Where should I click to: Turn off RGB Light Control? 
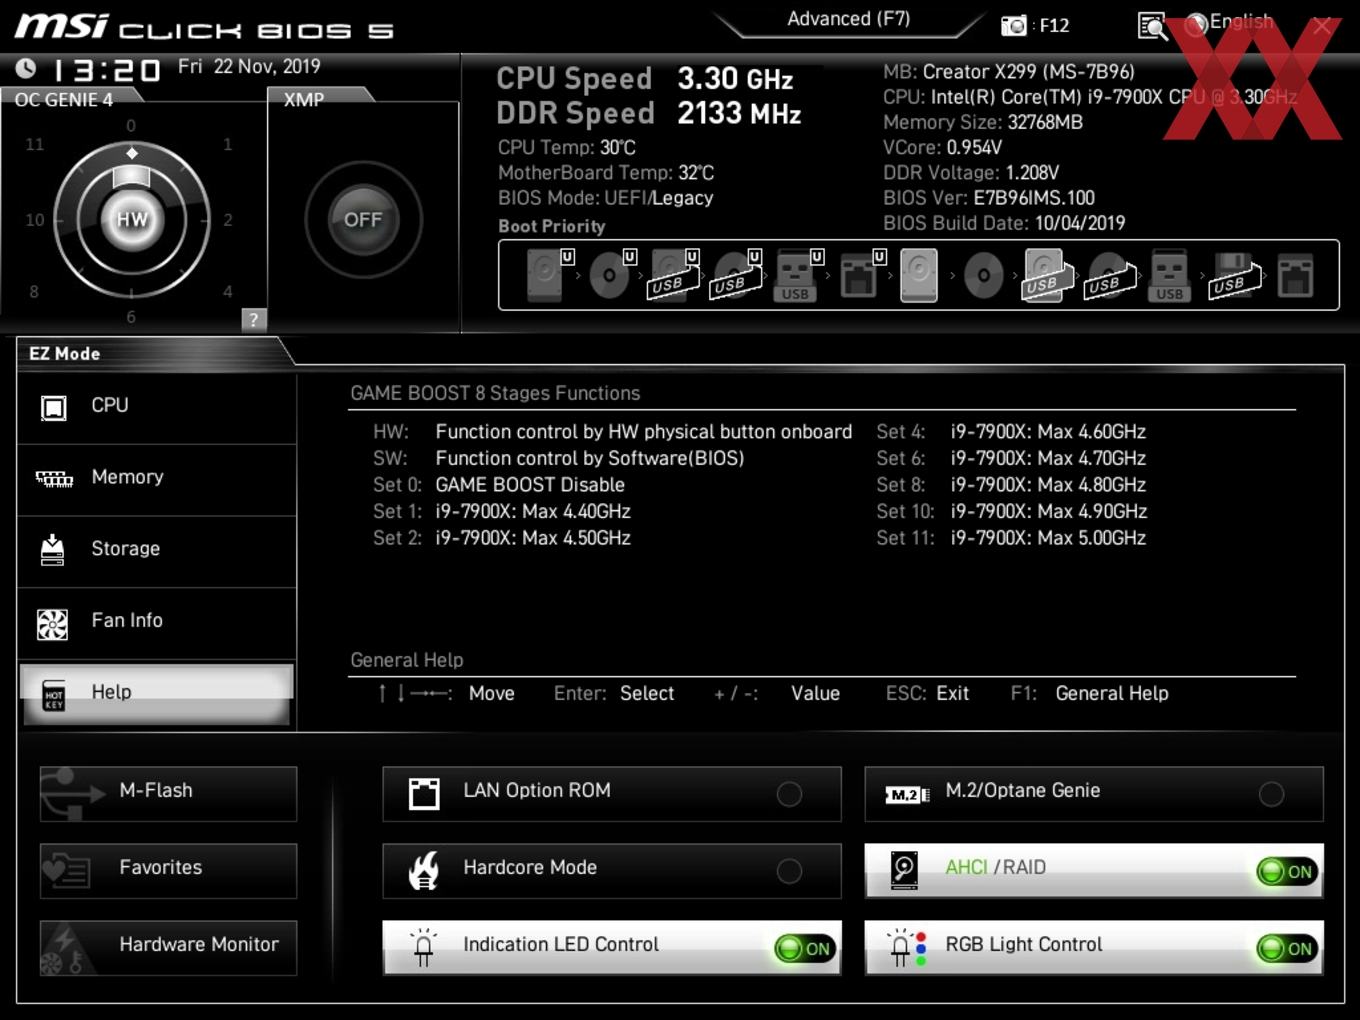[x=1287, y=949]
